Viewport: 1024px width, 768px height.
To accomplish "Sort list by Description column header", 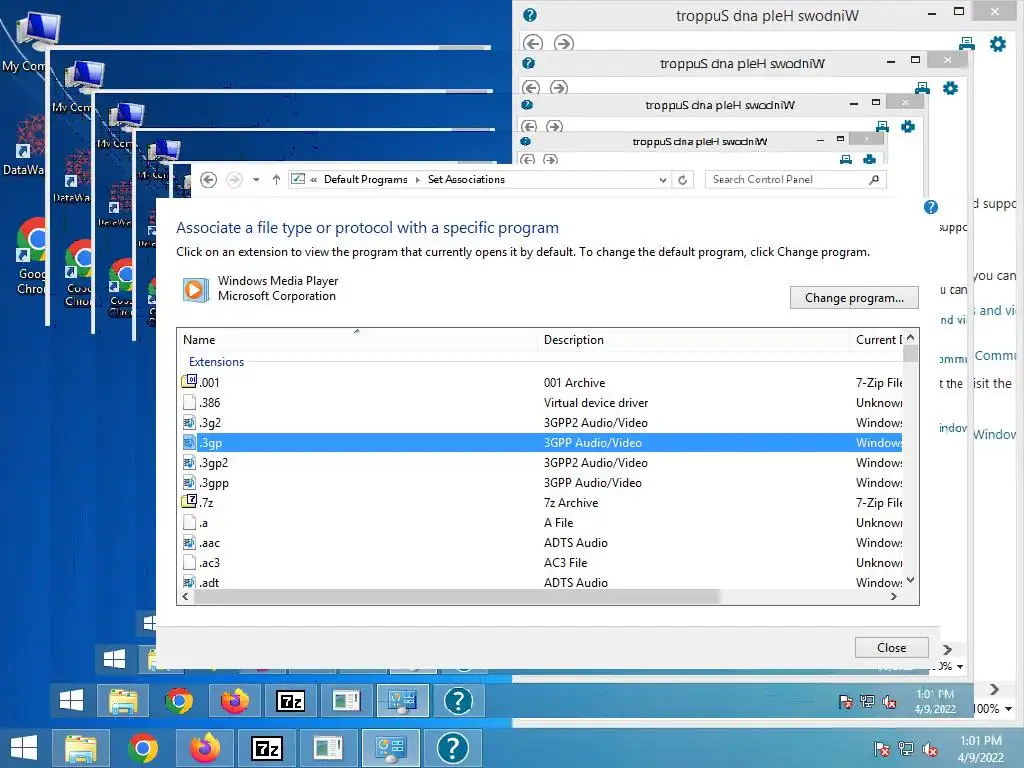I will pos(694,340).
